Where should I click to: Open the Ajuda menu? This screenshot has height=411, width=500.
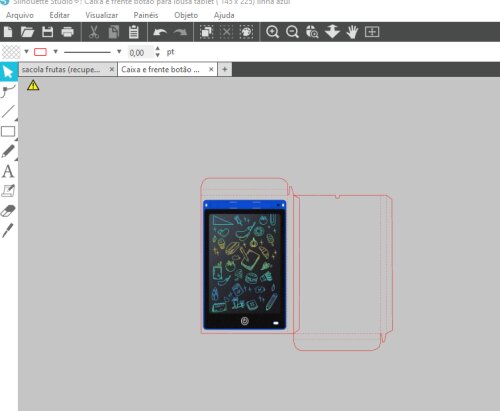(224, 15)
